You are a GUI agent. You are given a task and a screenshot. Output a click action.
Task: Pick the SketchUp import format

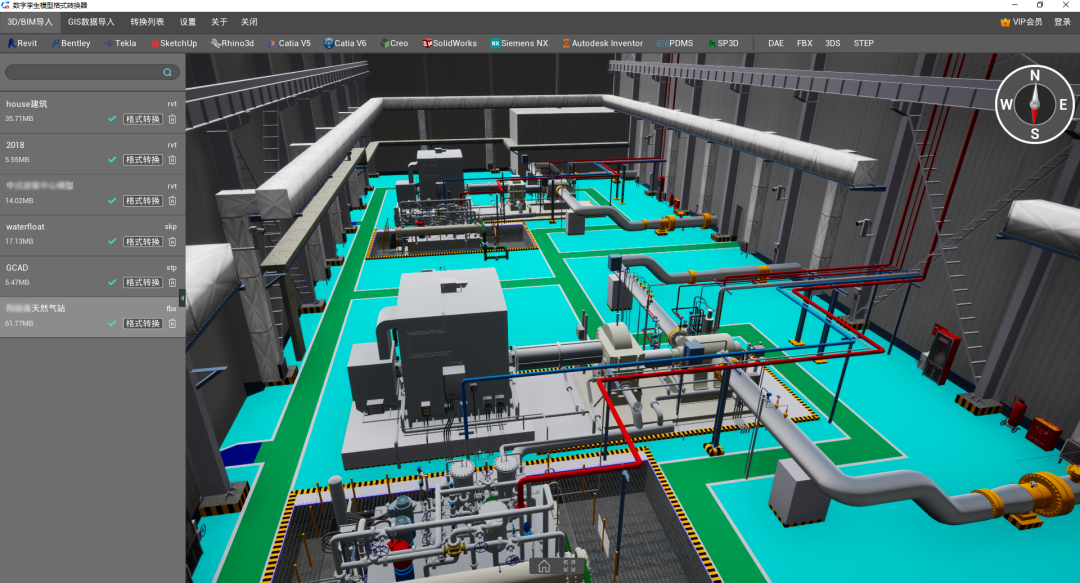tap(174, 43)
